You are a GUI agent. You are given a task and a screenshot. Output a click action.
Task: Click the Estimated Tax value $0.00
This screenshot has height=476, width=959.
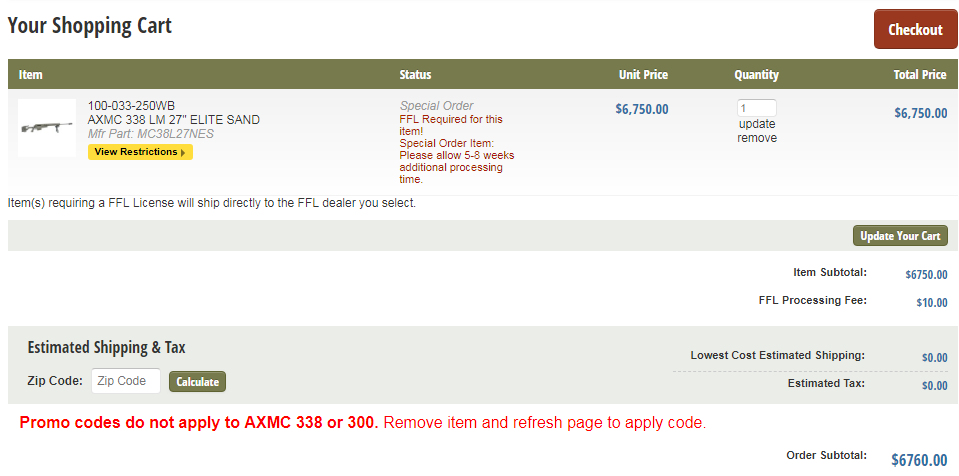(x=935, y=385)
